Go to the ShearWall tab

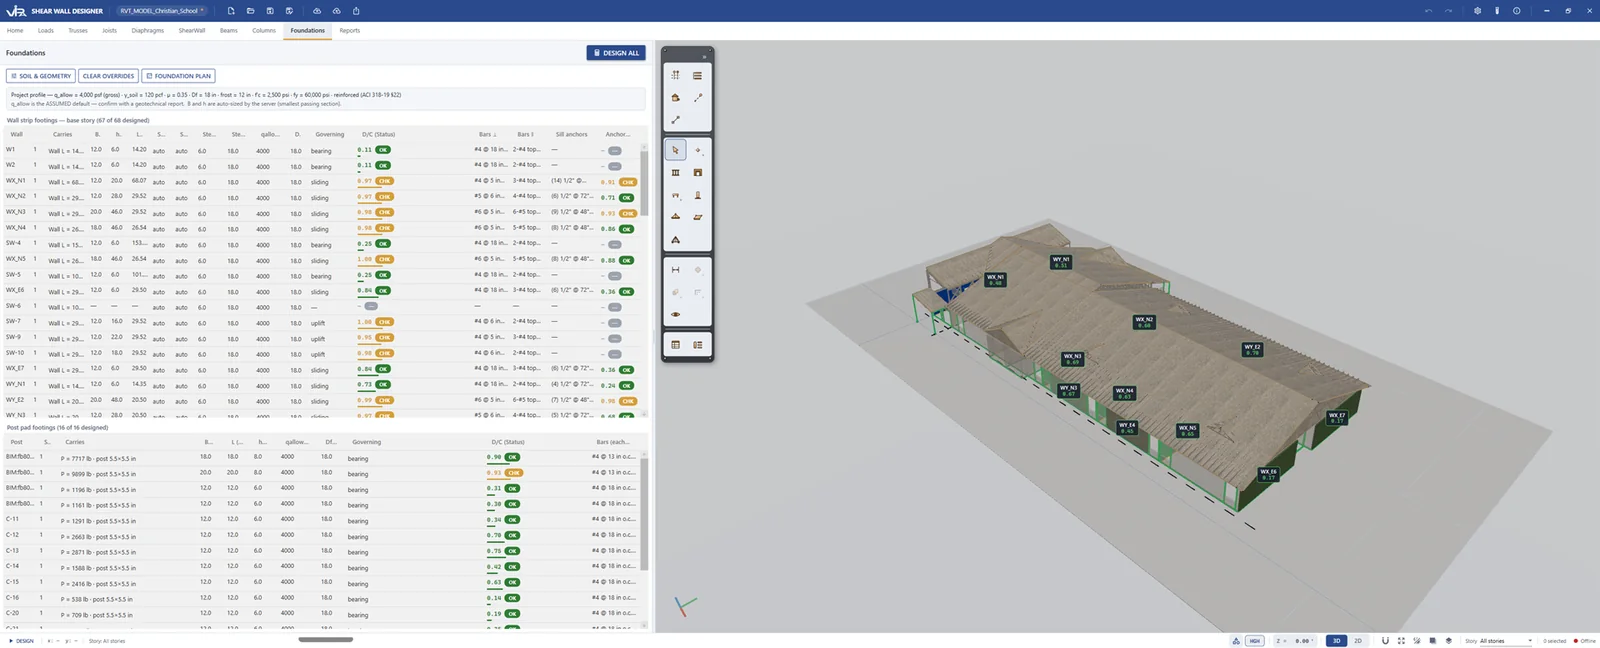[192, 30]
